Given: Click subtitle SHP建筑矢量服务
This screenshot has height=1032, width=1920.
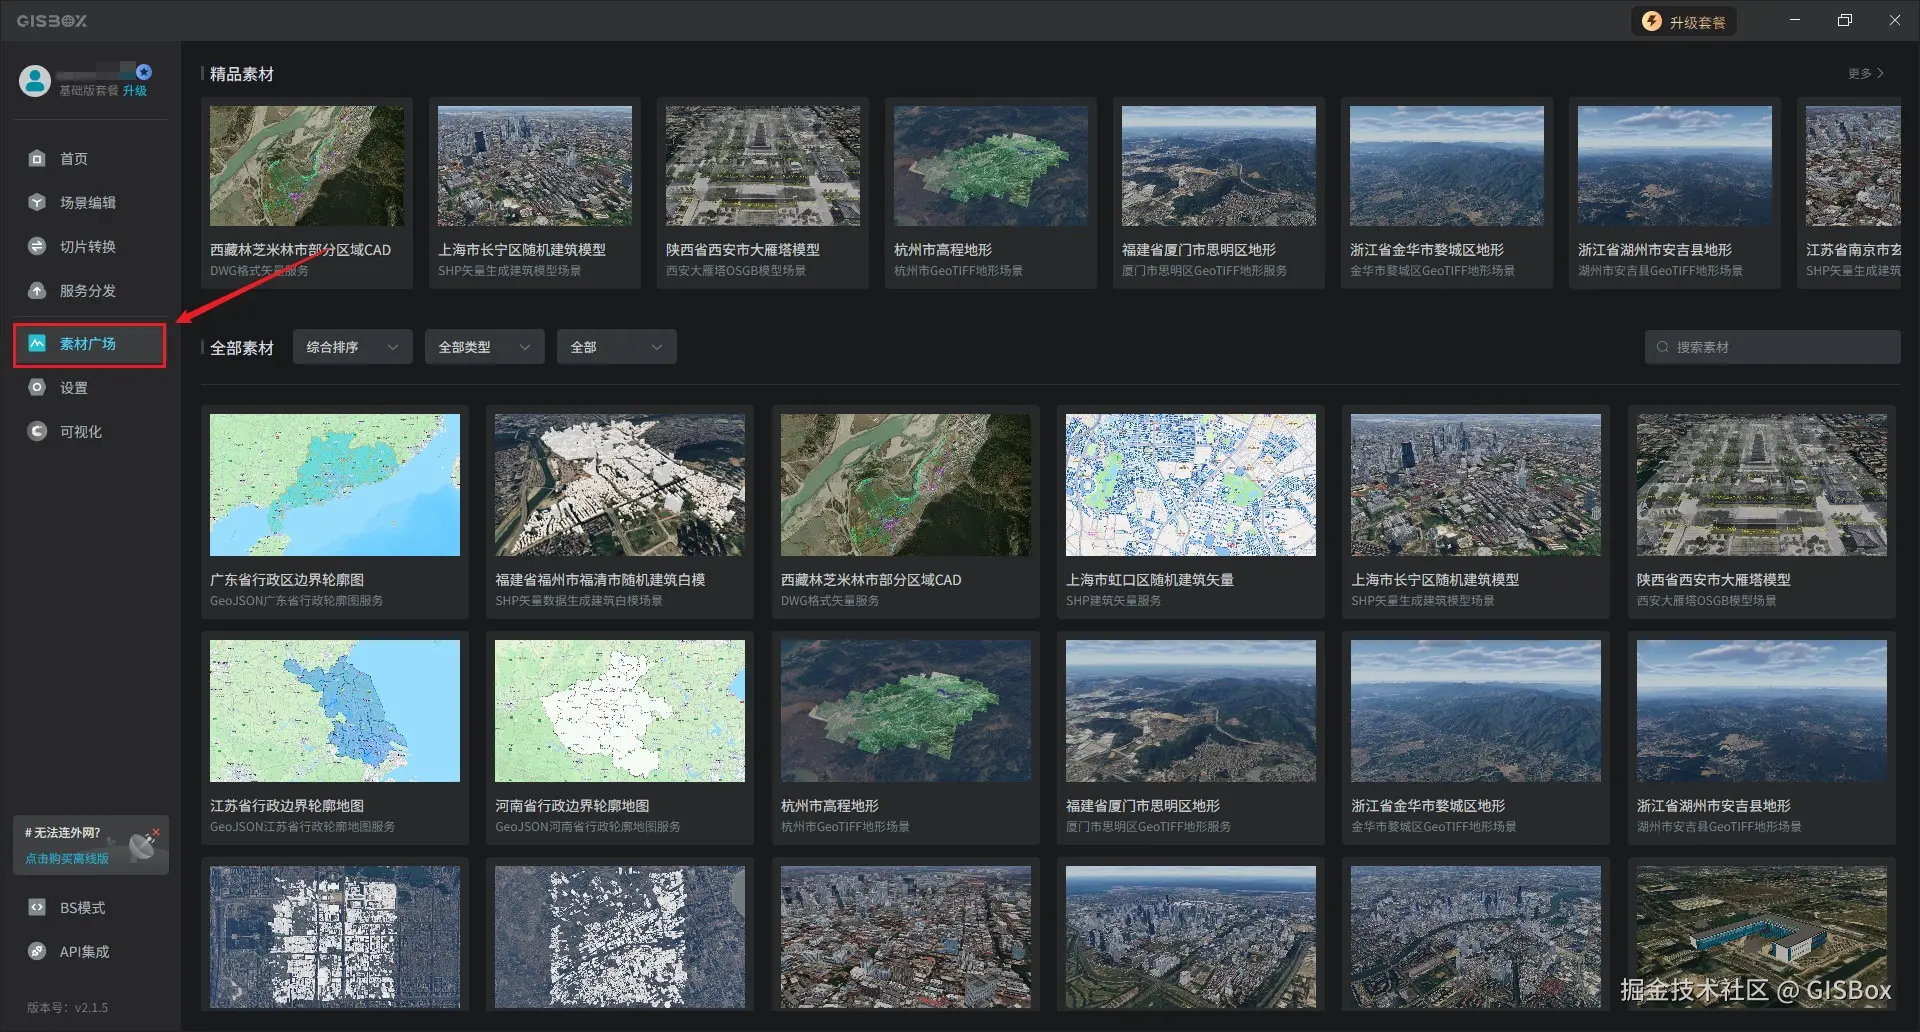Looking at the screenshot, I should click(1113, 601).
